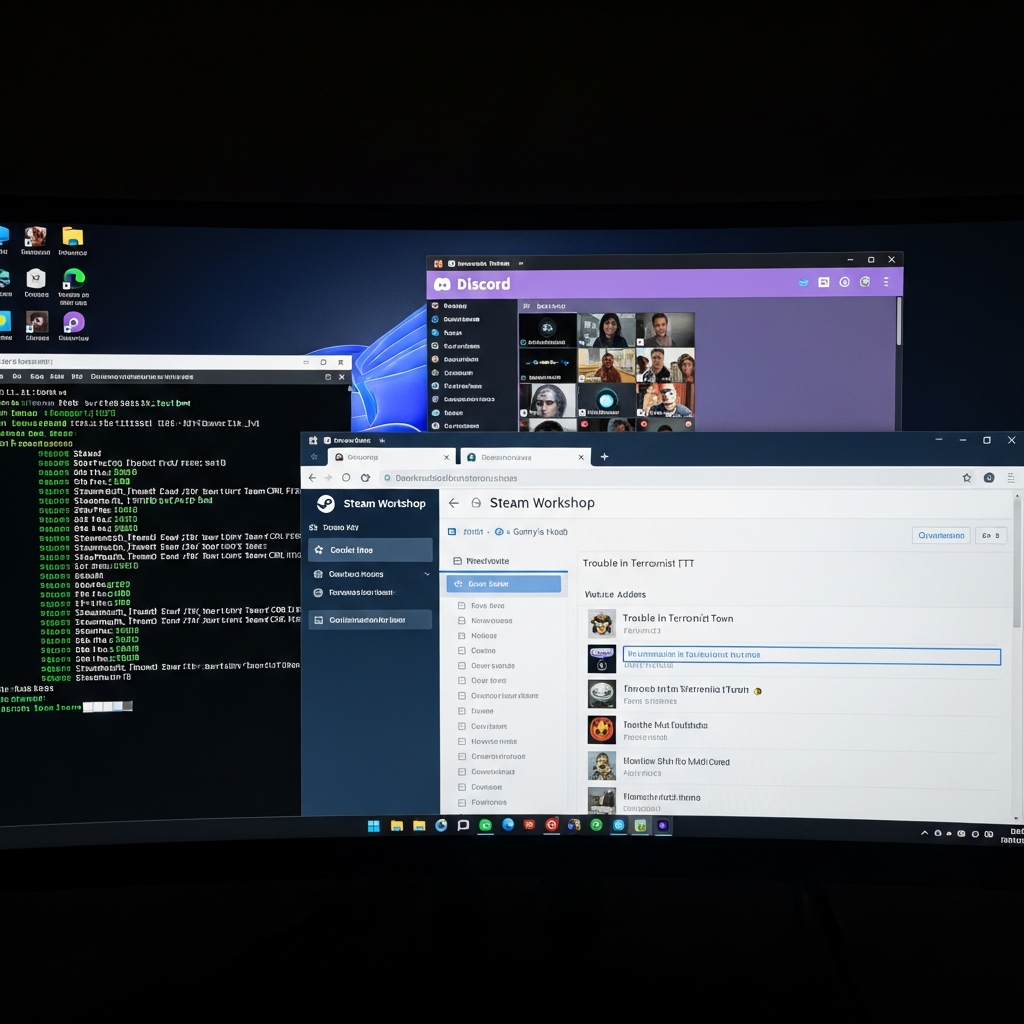Click the browser reload page icon
The height and width of the screenshot is (1024, 1024).
(x=365, y=477)
